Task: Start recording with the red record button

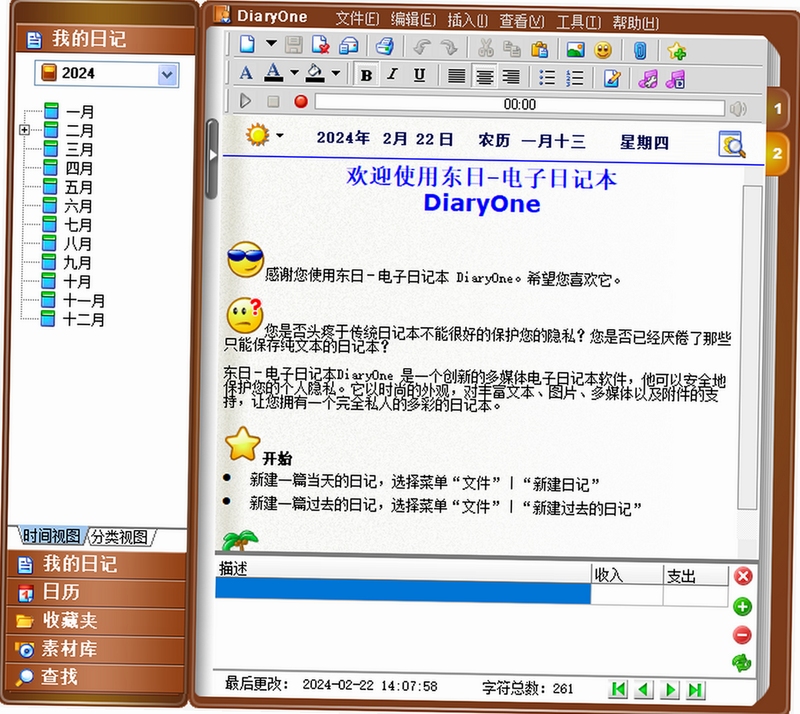Action: pyautogui.click(x=301, y=102)
